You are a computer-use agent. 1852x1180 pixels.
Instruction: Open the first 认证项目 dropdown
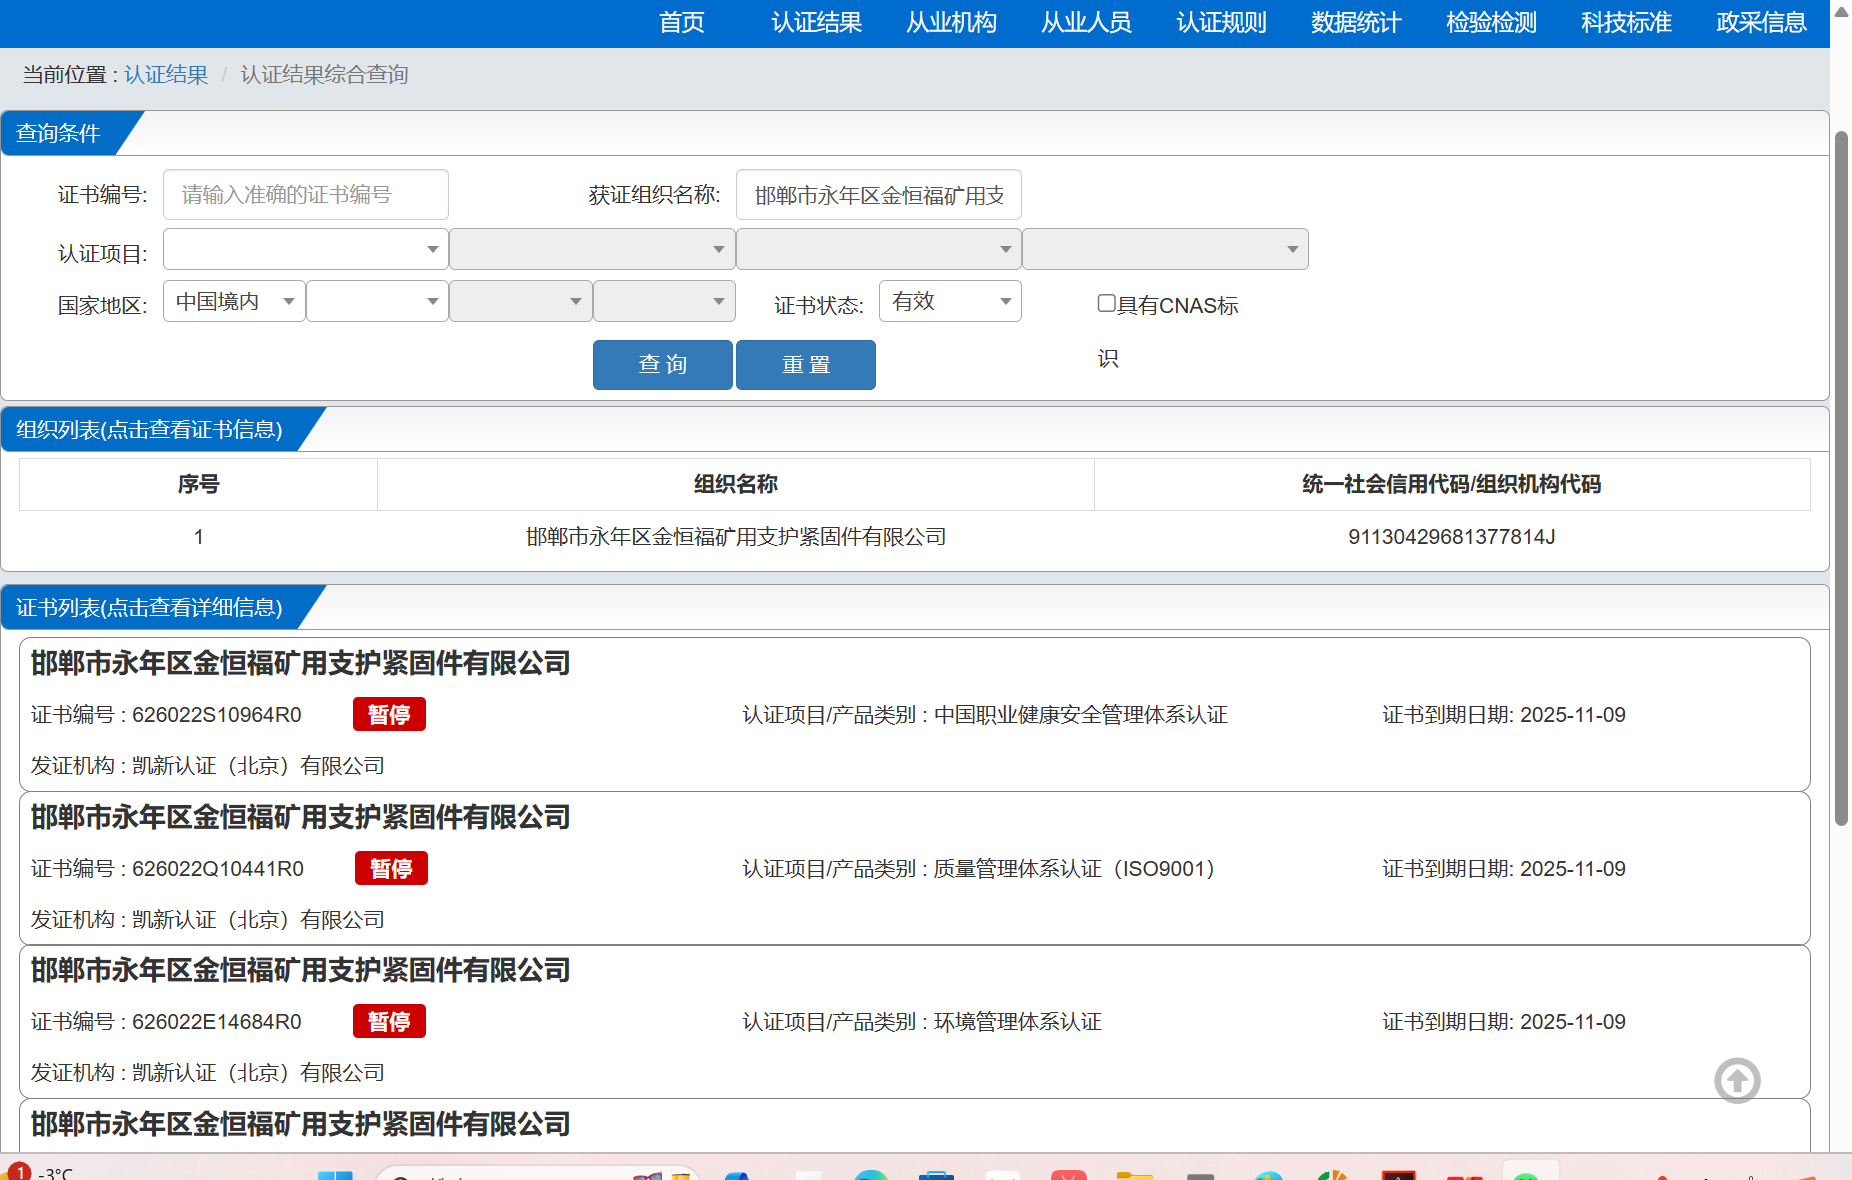tap(305, 249)
